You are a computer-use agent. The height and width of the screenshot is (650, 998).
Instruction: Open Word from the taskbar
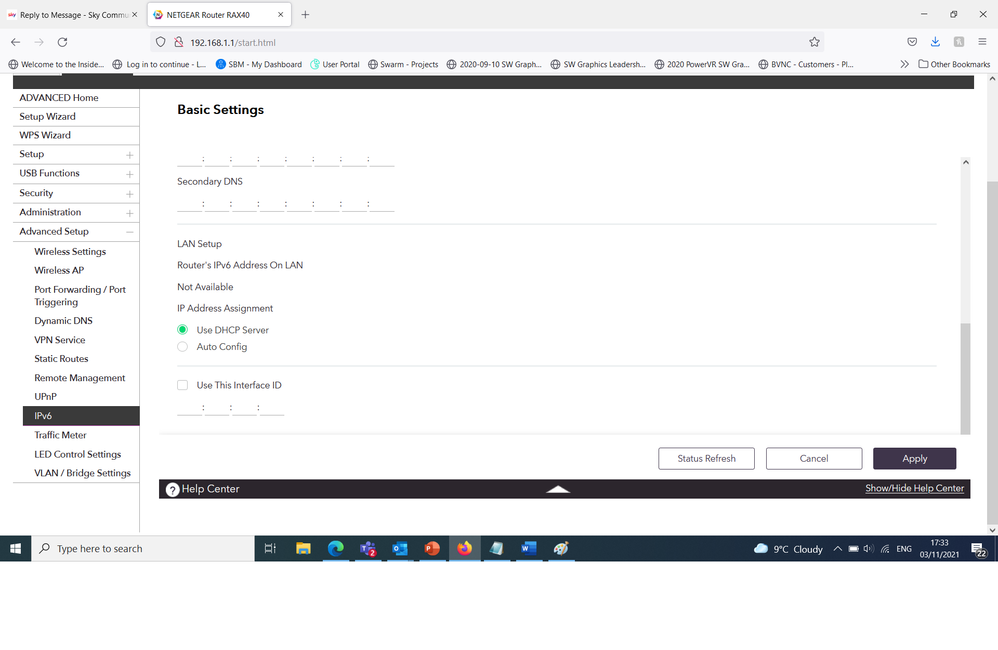point(529,549)
